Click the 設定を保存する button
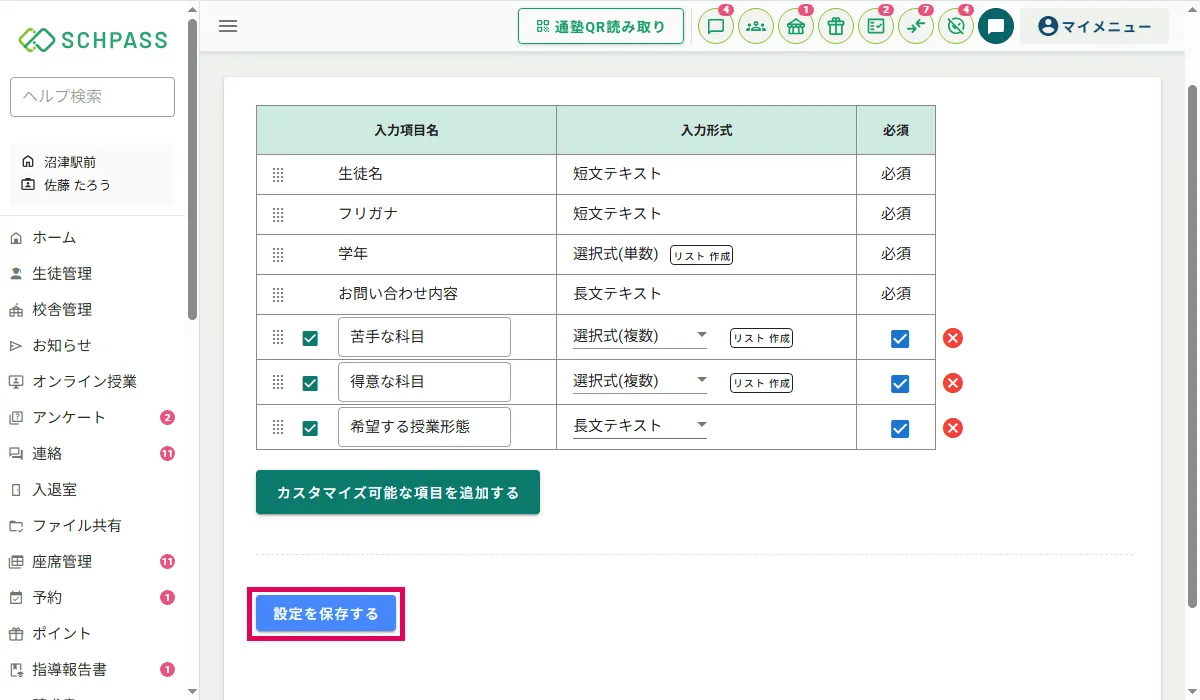Image resolution: width=1200 pixels, height=700 pixels. tap(326, 614)
